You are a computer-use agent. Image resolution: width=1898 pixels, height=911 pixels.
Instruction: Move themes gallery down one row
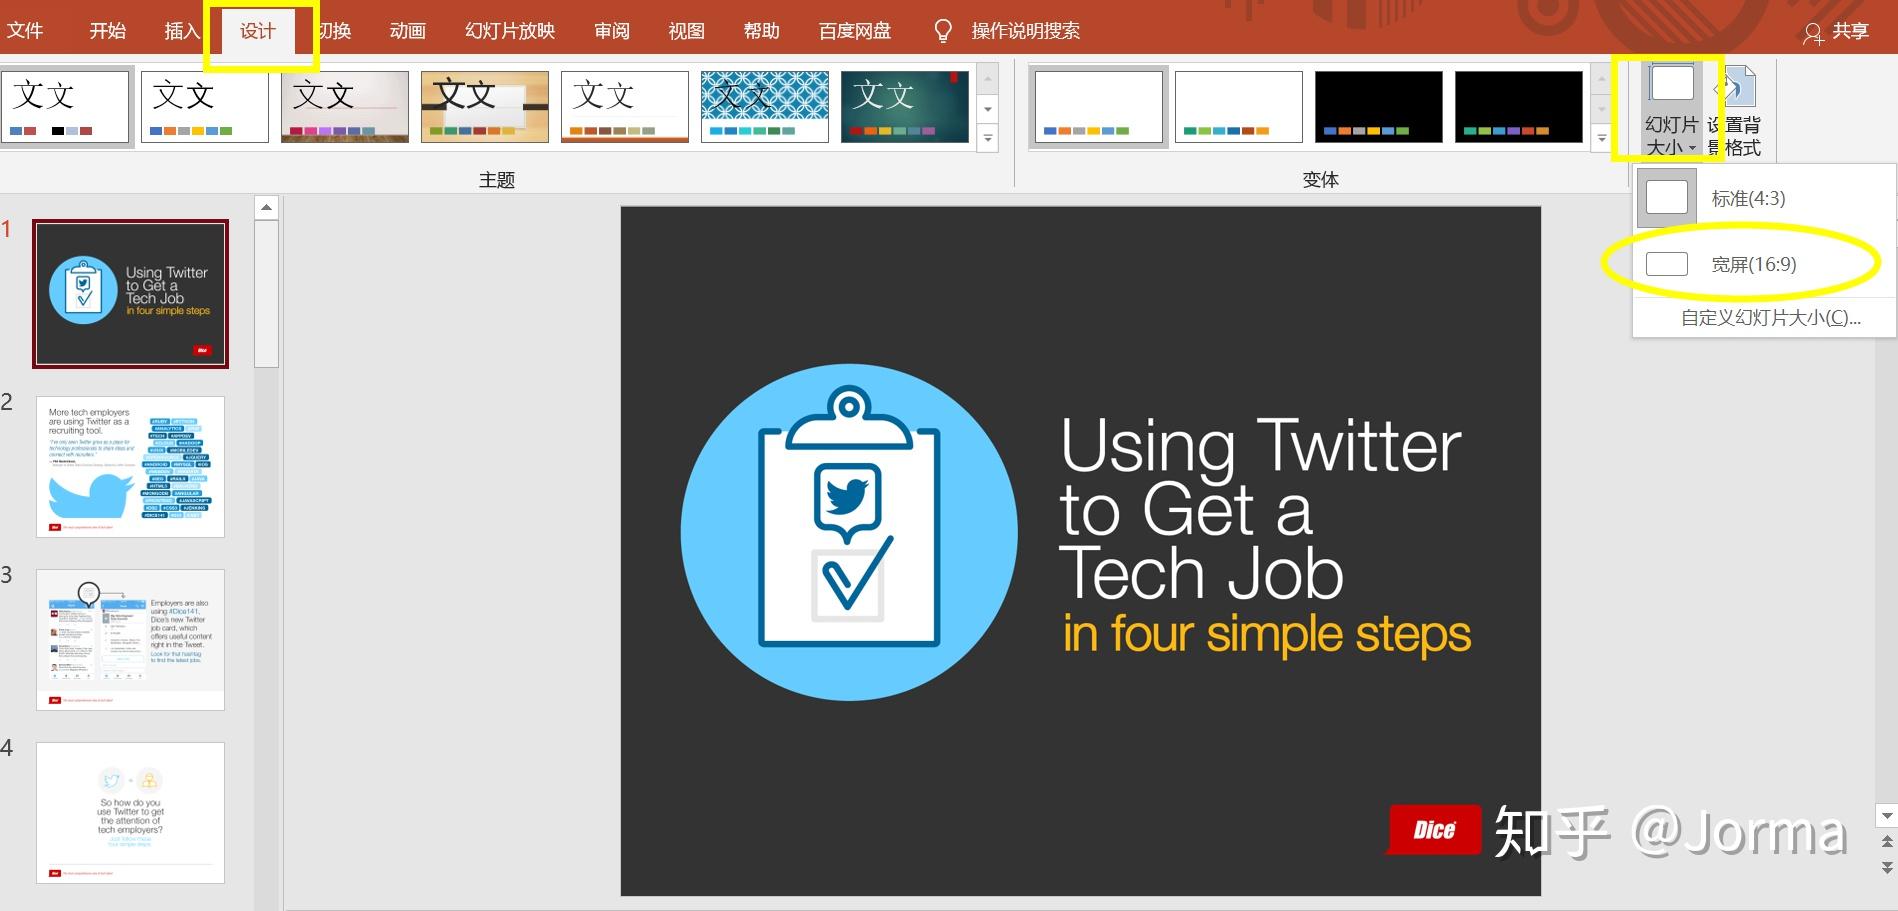click(x=988, y=109)
